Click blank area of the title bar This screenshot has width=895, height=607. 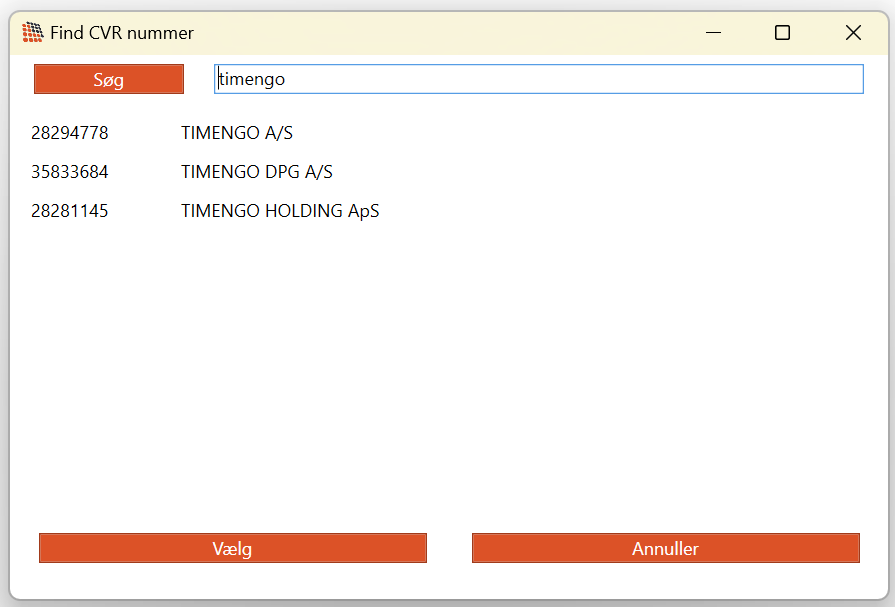point(450,33)
